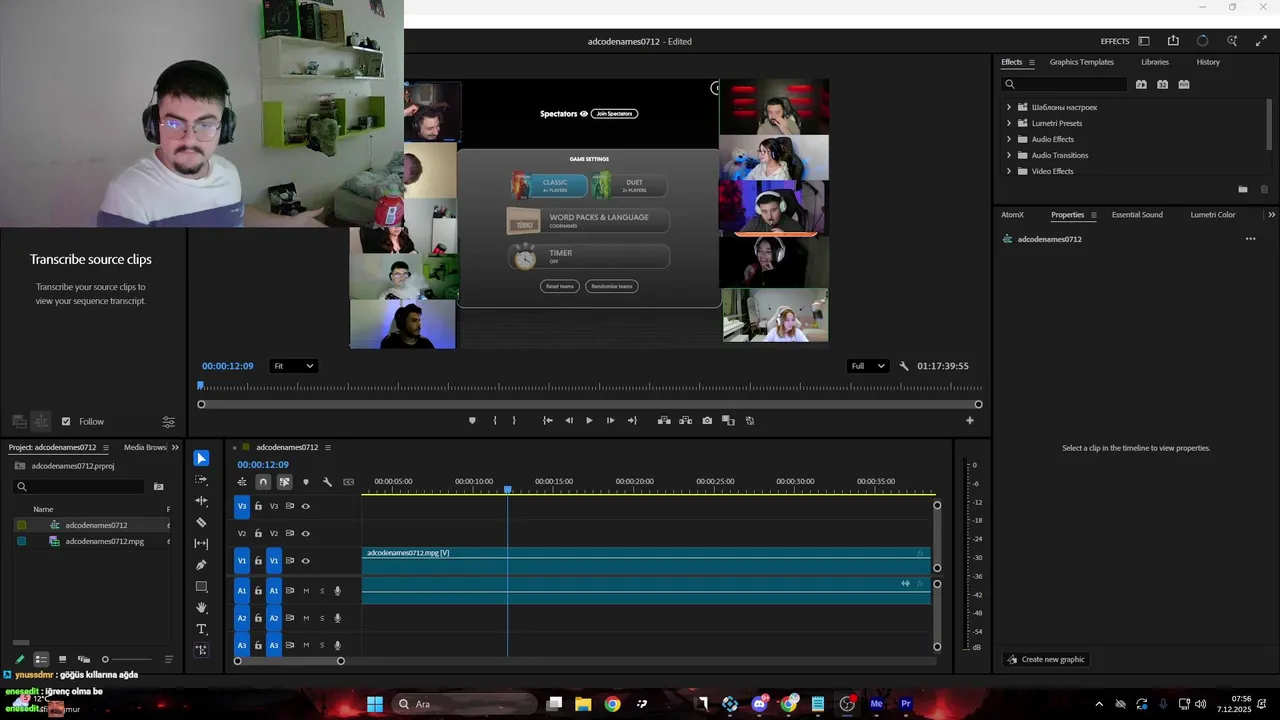
Task: Play the Program Monitor sequence
Action: point(589,421)
